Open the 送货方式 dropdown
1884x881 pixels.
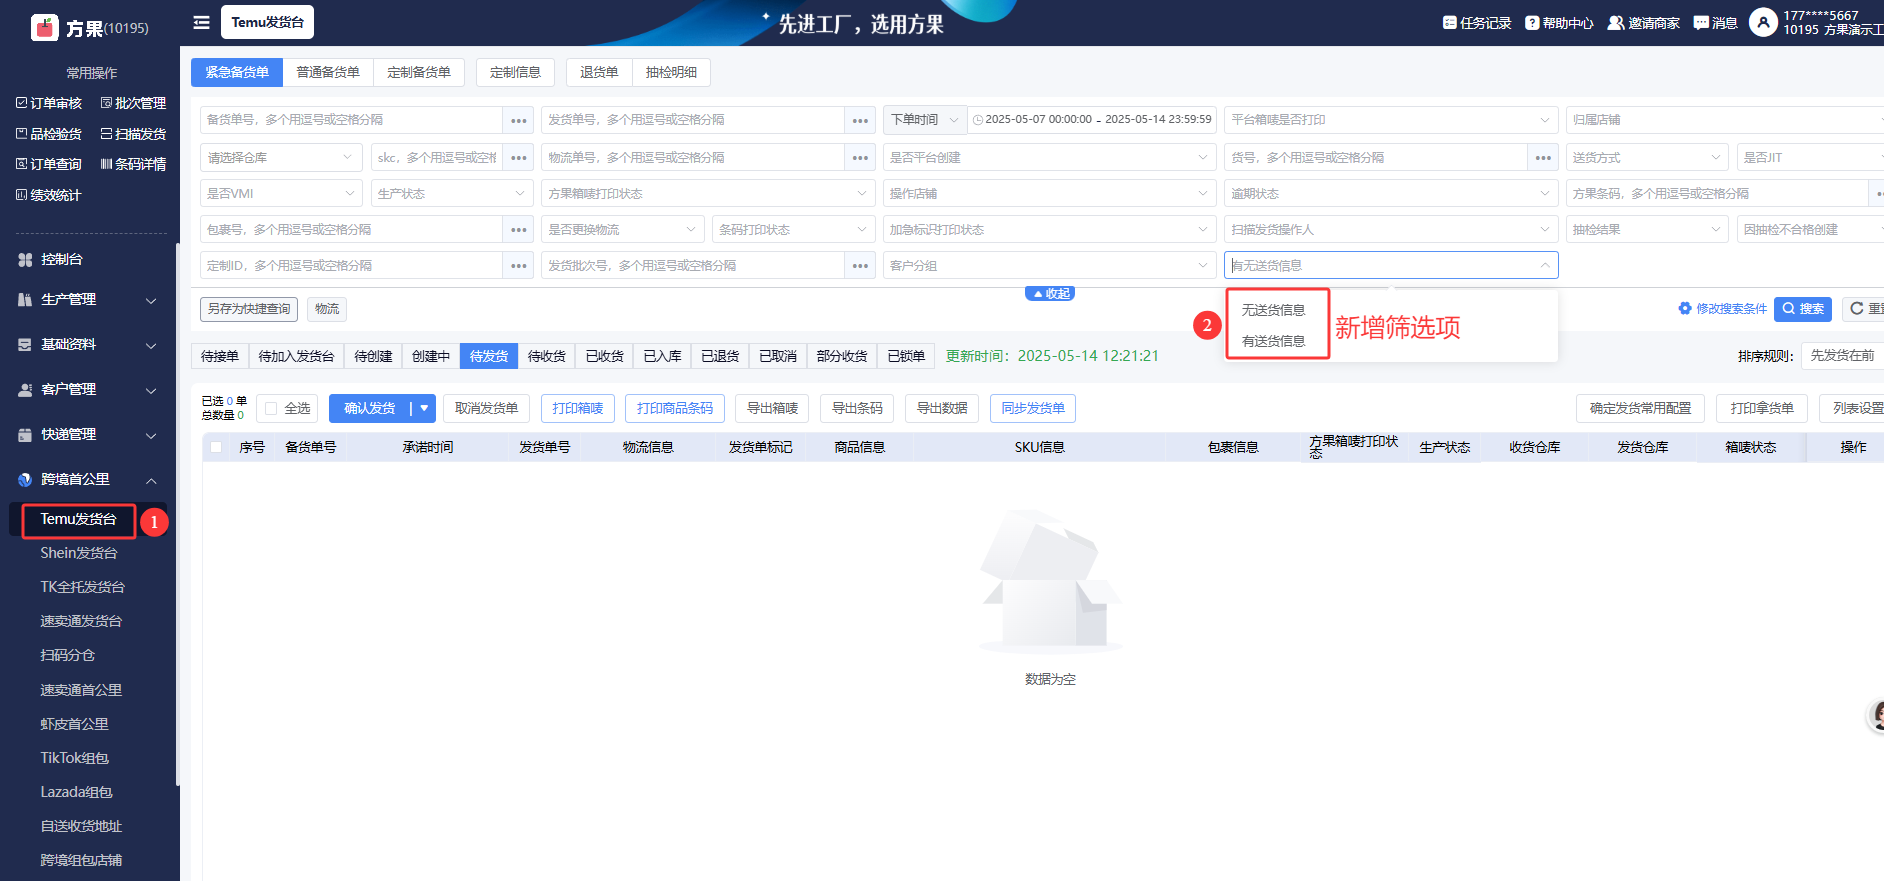pyautogui.click(x=1647, y=158)
